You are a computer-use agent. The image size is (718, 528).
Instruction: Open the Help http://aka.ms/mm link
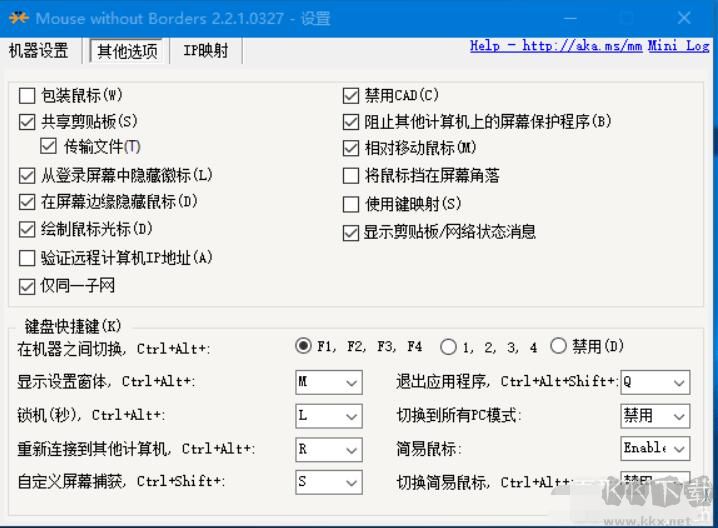(x=556, y=46)
